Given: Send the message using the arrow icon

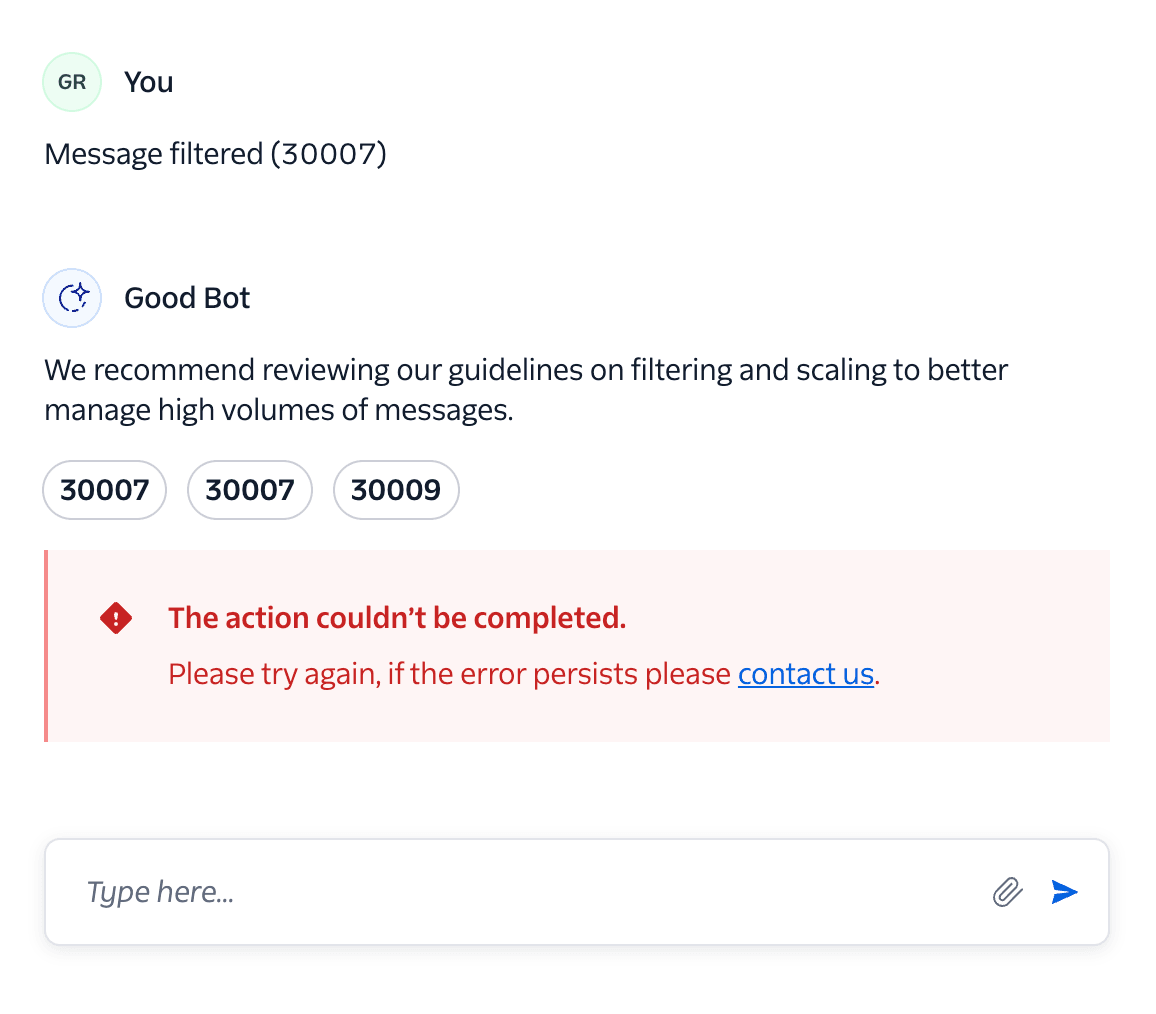Looking at the screenshot, I should coord(1064,891).
